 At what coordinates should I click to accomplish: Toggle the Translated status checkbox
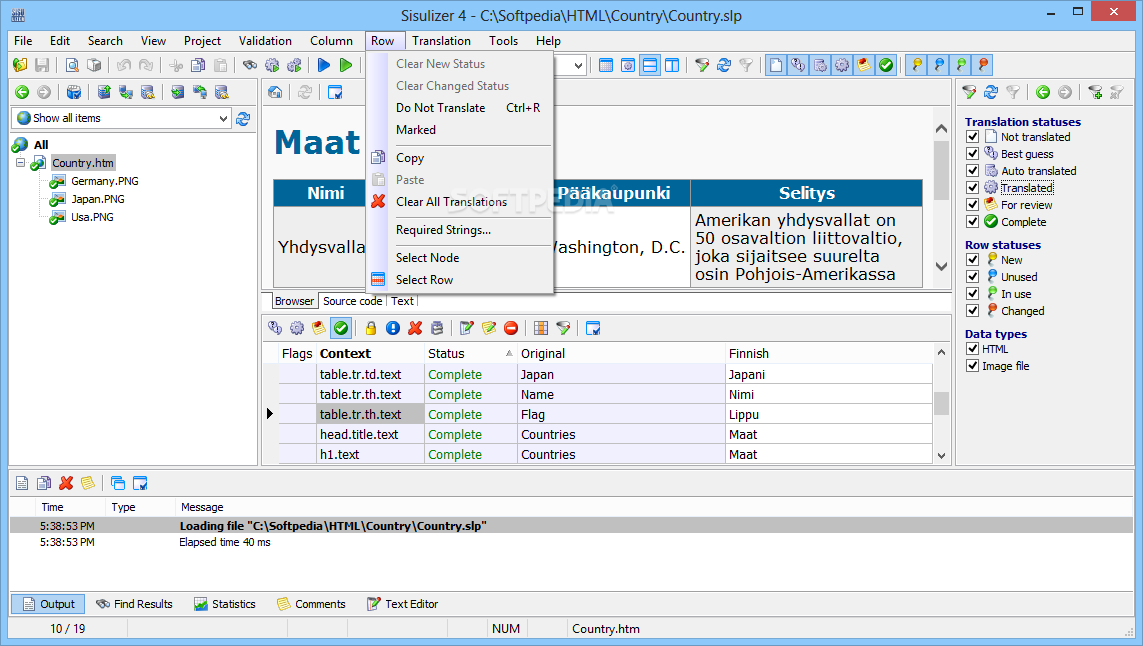[x=972, y=187]
